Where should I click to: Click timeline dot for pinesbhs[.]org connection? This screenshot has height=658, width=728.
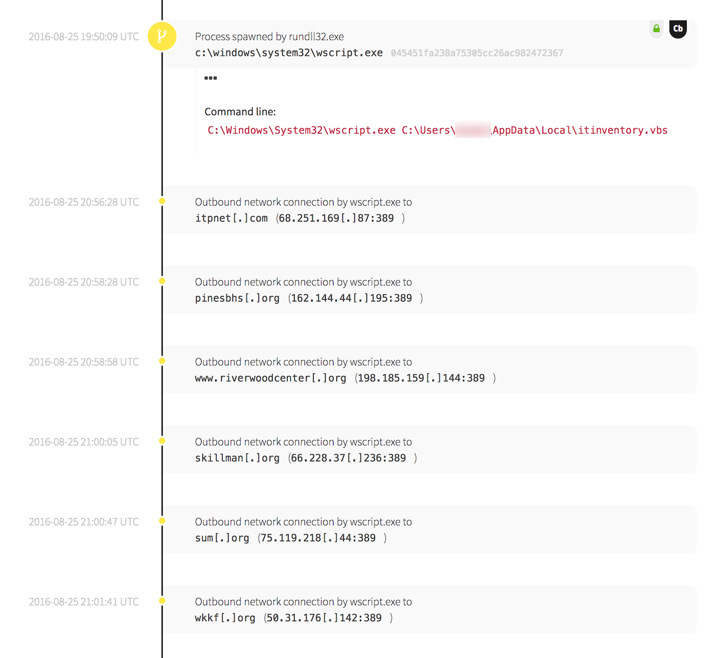162,282
